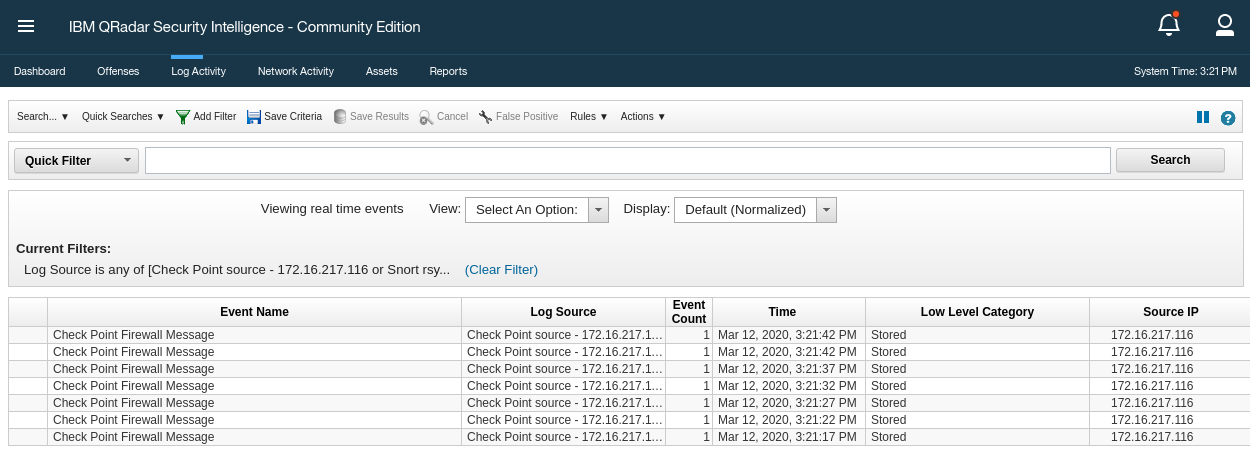Screen dimensions: 1250x465
Task: Go to the Offenses tab
Action: tap(118, 71)
